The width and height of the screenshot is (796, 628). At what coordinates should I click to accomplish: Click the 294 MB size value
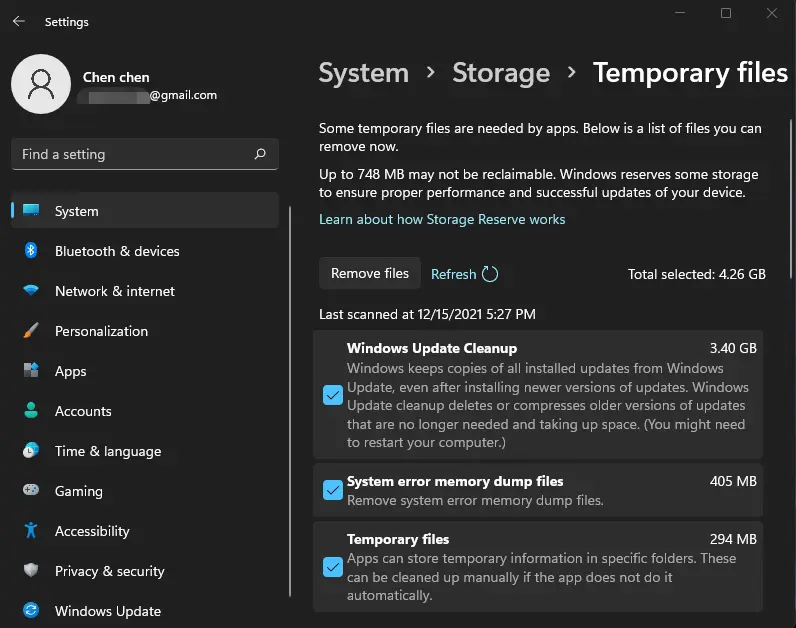(733, 539)
